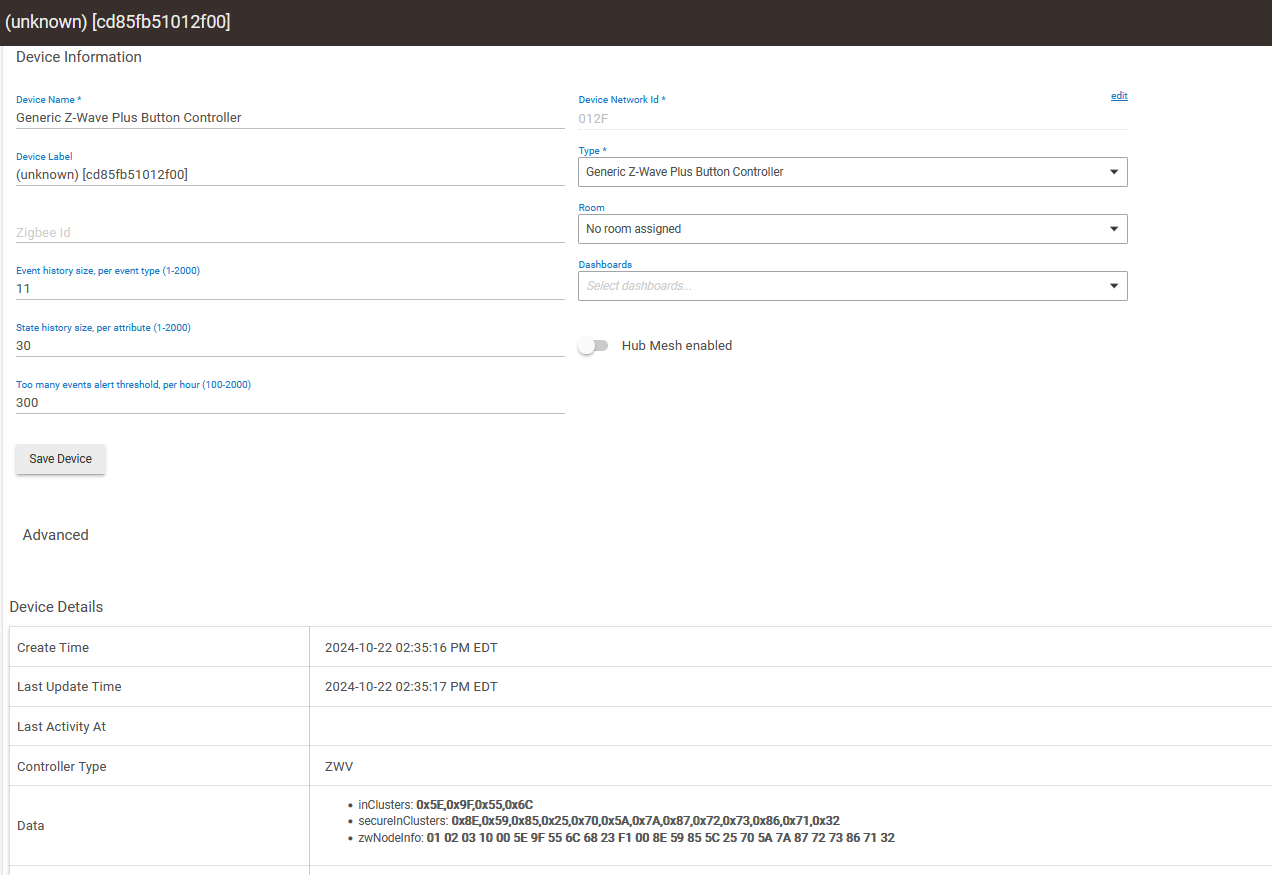Toggle the Hub Mesh enabled switch
This screenshot has width=1272, height=875.
[x=593, y=346]
